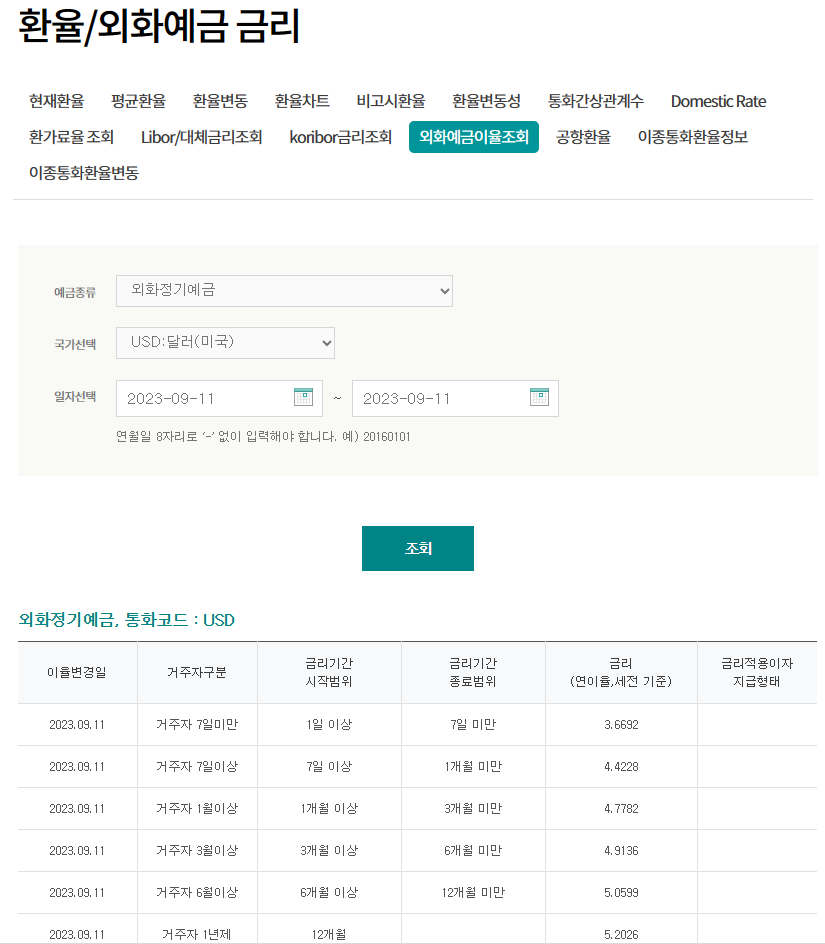
Task: Expand the USD:달러(미국) country dropdown
Action: pos(225,343)
